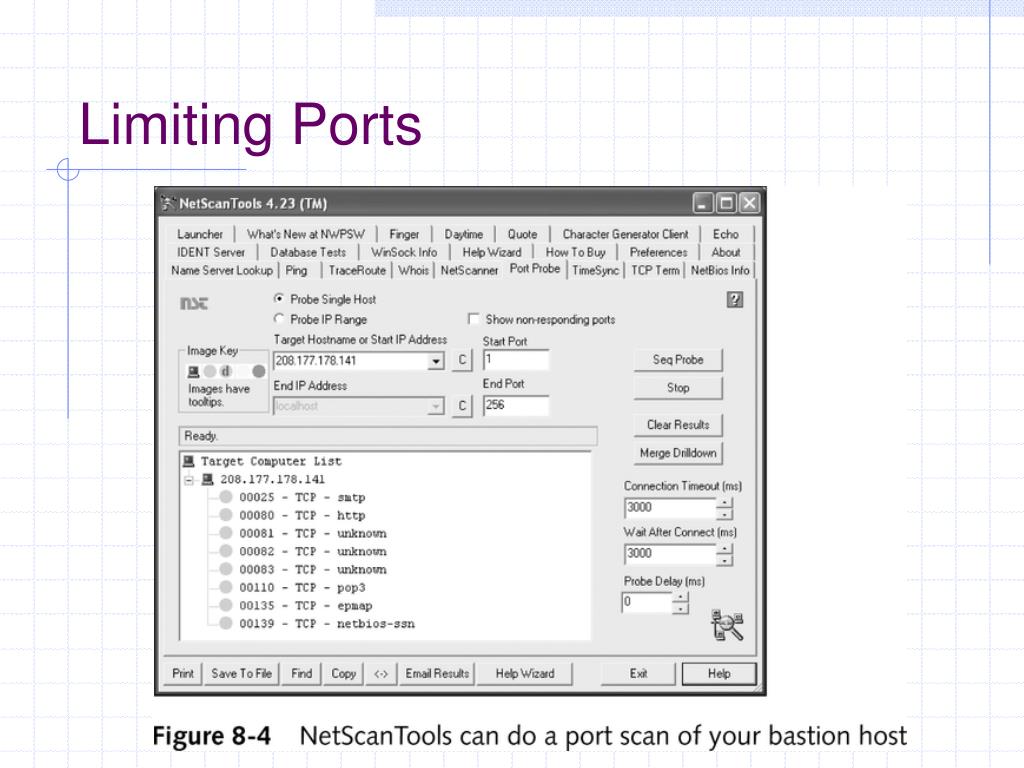
Task: Select the Probe IP Range radio button
Action: coord(280,319)
